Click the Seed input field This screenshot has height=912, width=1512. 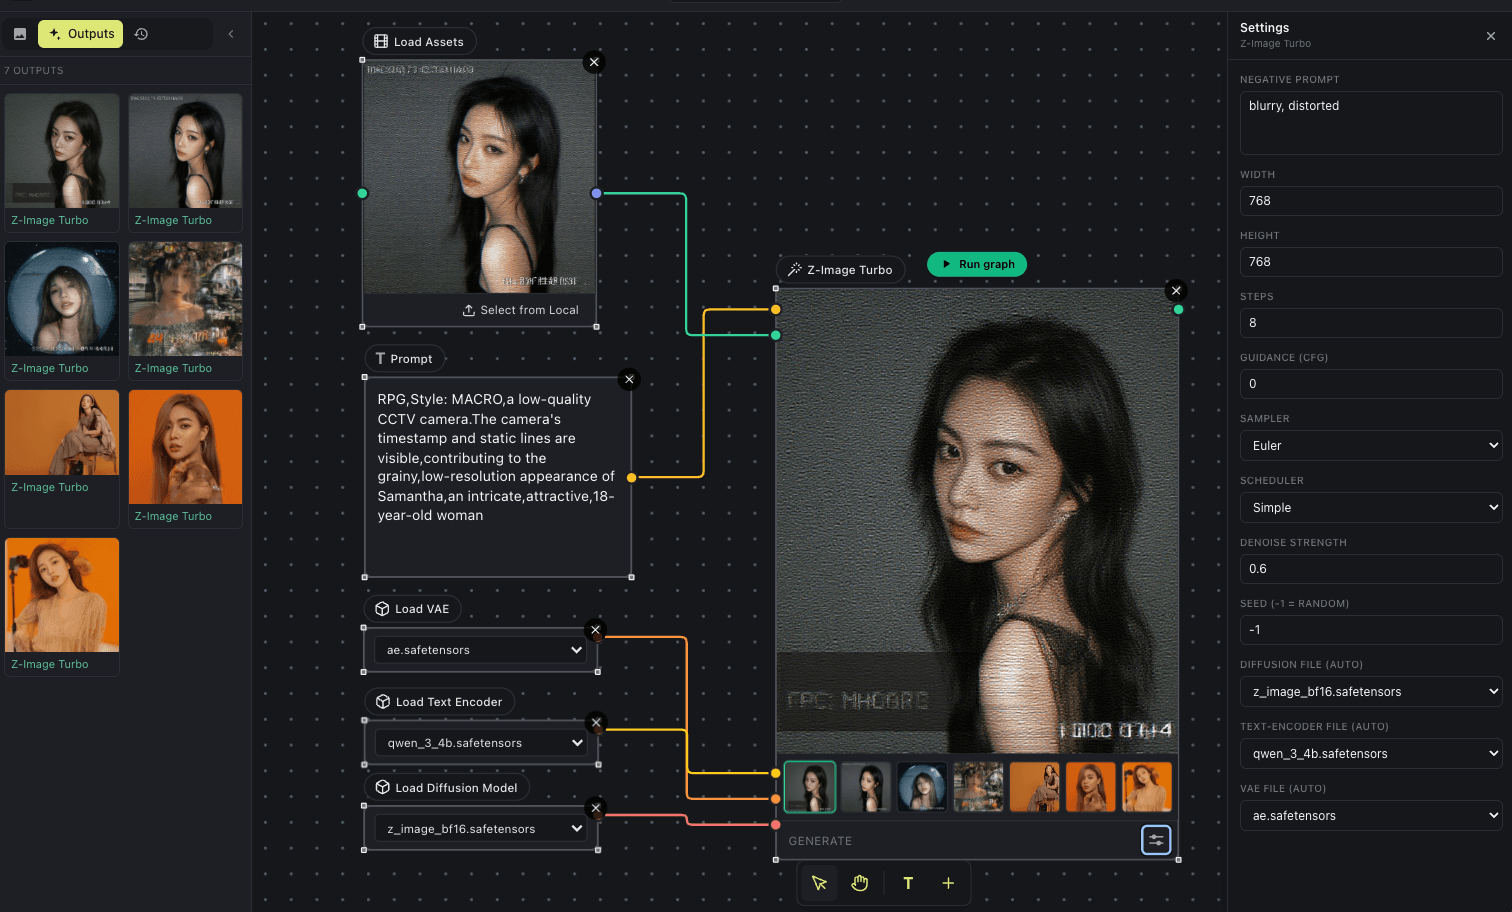click(x=1371, y=630)
